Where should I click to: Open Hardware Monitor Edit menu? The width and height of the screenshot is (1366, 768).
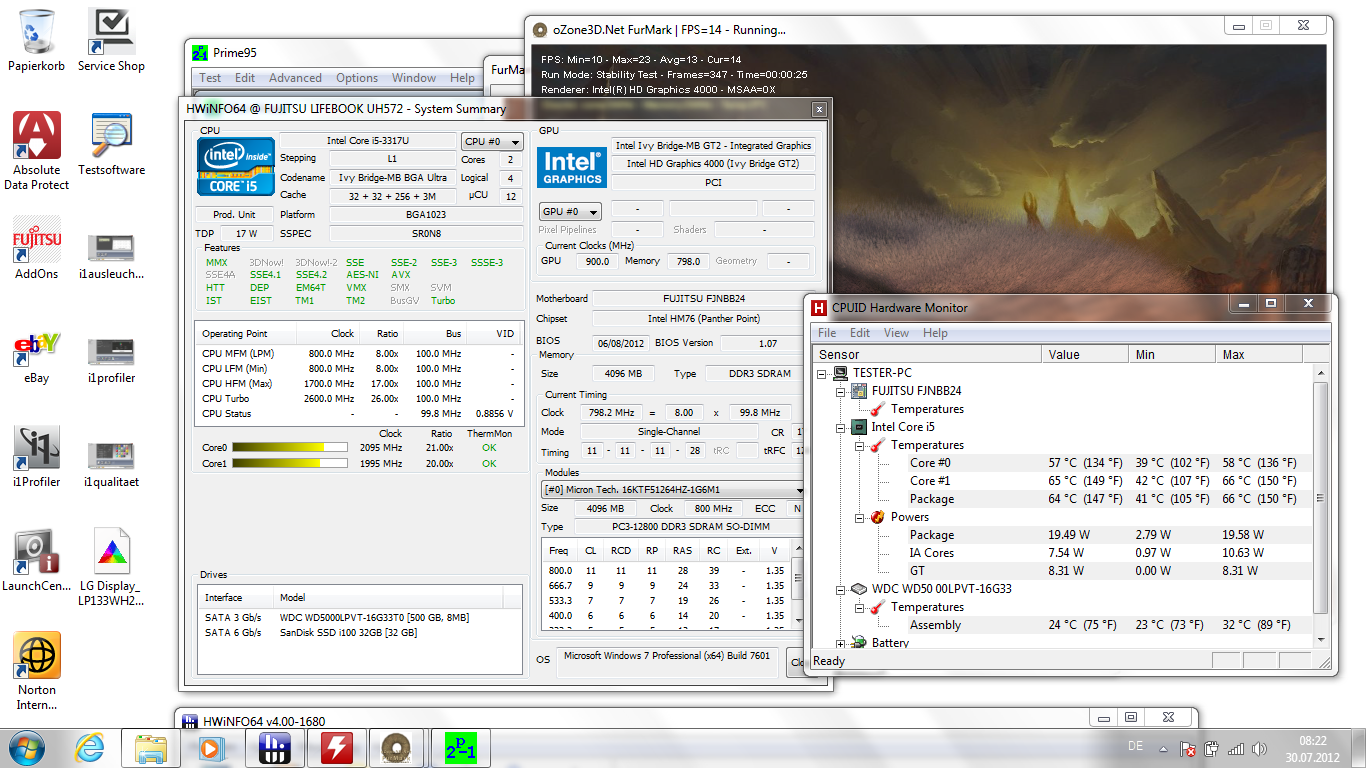860,333
